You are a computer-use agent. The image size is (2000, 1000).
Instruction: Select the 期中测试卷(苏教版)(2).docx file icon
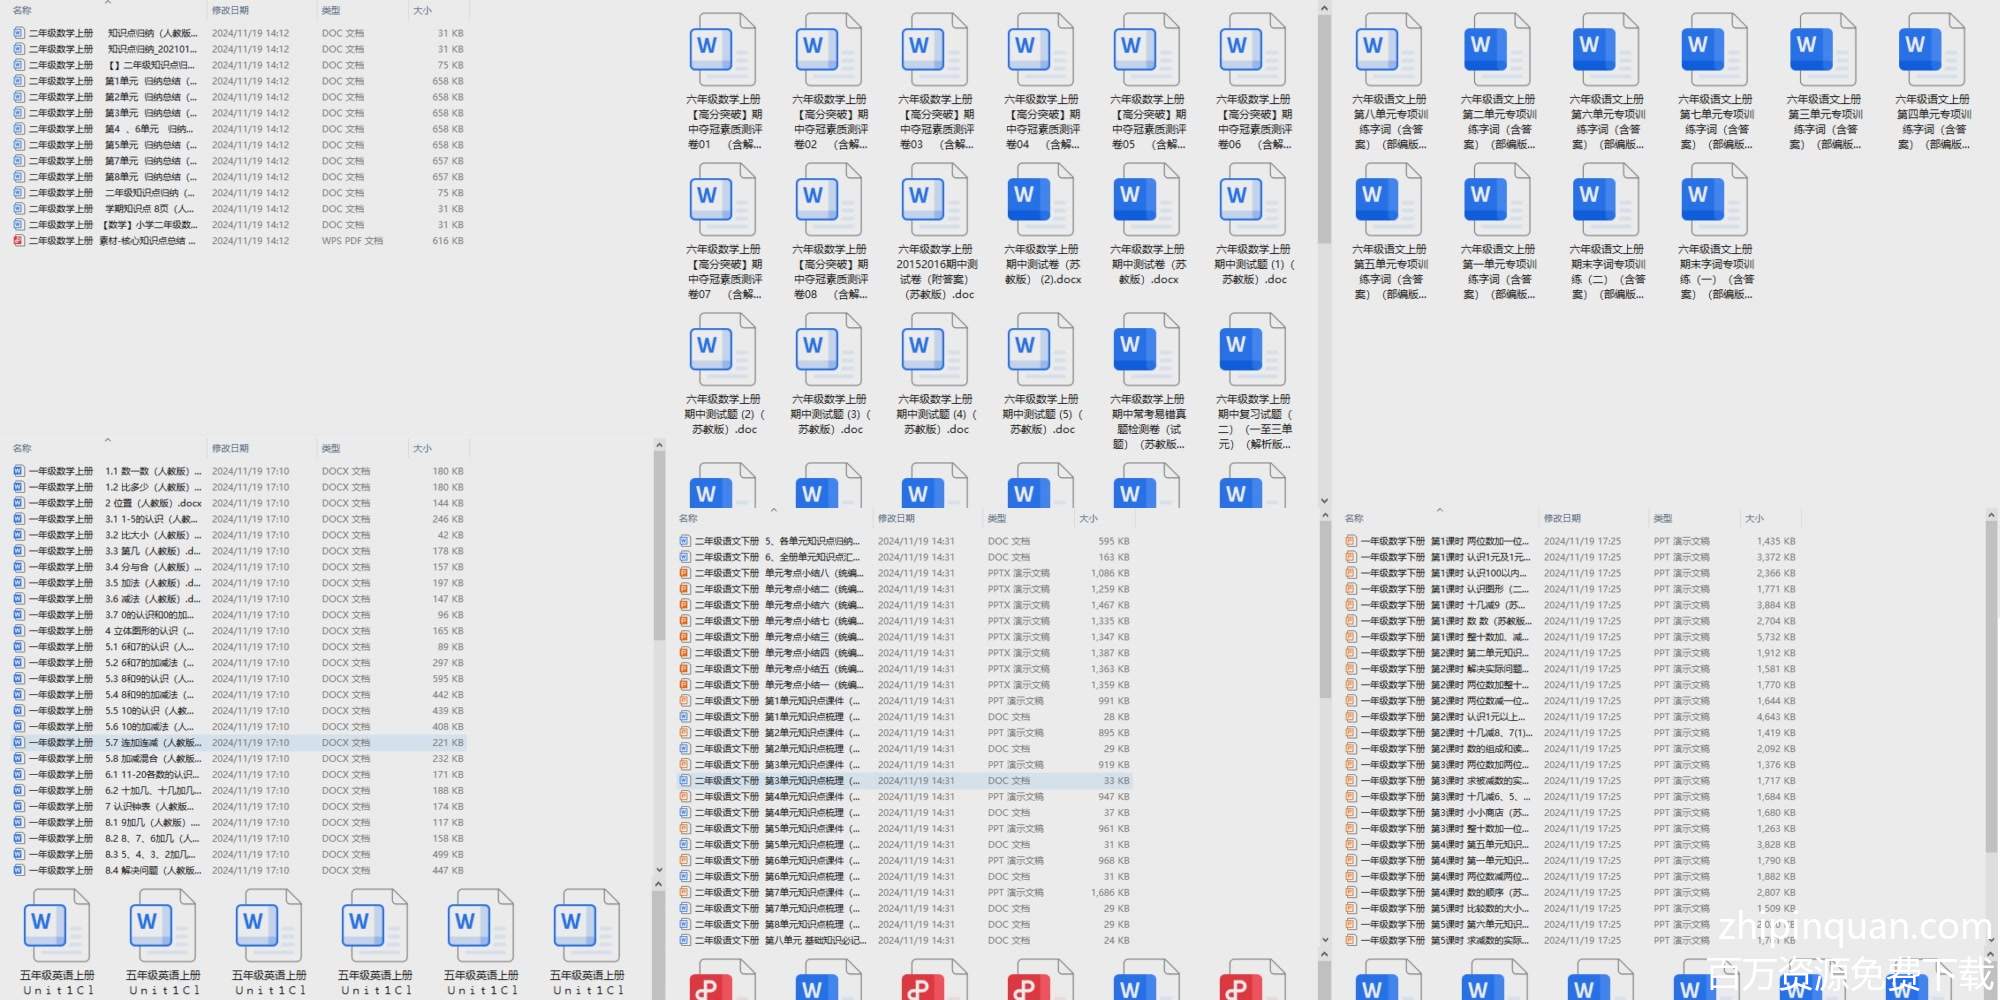1040,200
